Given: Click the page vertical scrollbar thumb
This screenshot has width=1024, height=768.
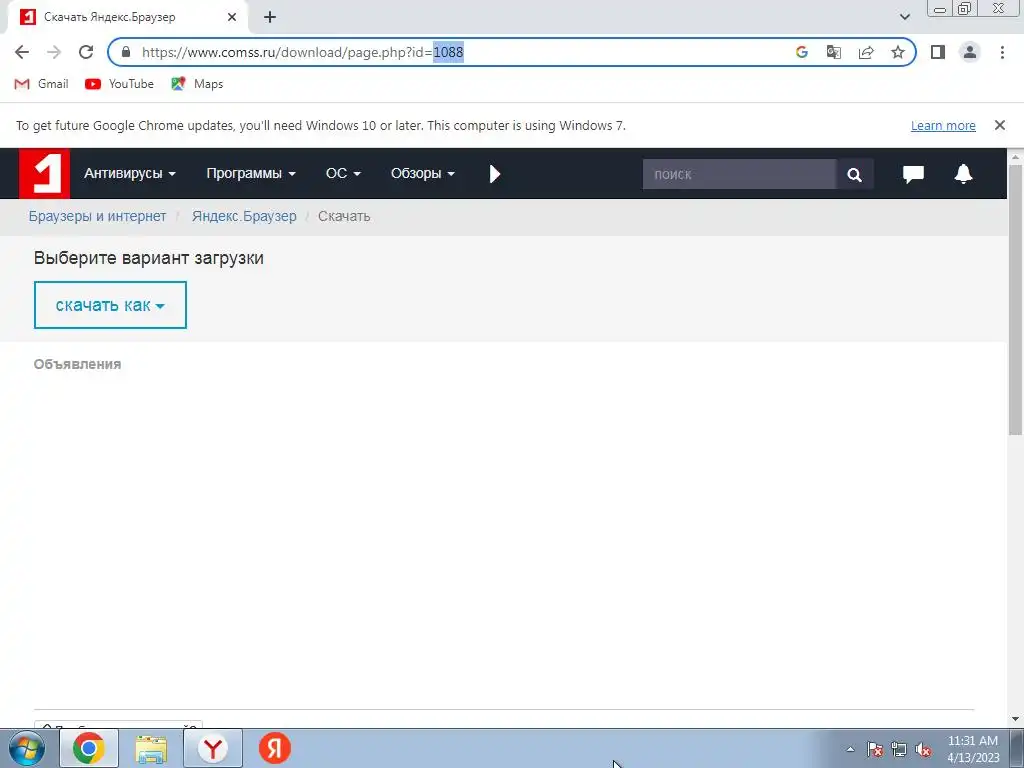Looking at the screenshot, I should 1015,298.
